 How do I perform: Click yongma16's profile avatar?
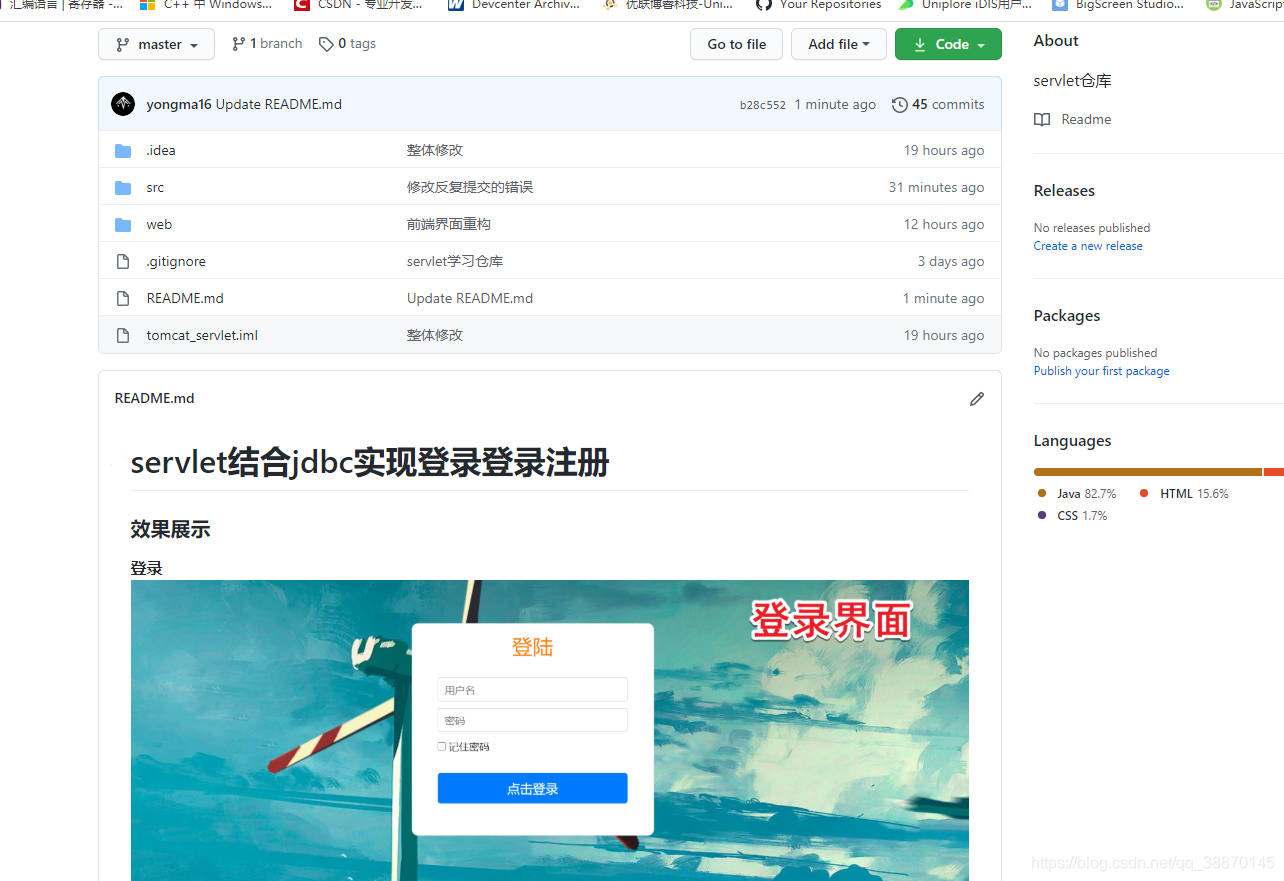tap(122, 104)
